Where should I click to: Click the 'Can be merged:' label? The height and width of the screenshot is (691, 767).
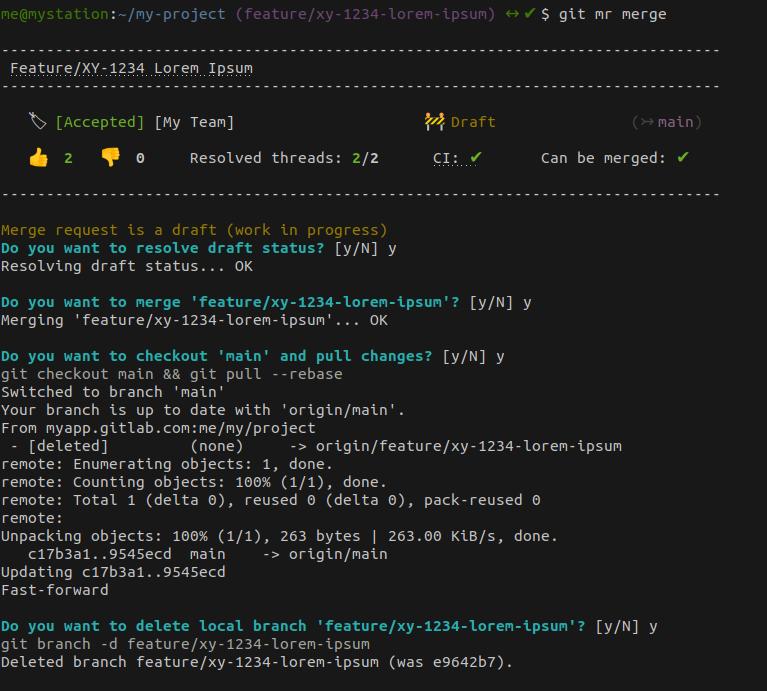click(603, 158)
